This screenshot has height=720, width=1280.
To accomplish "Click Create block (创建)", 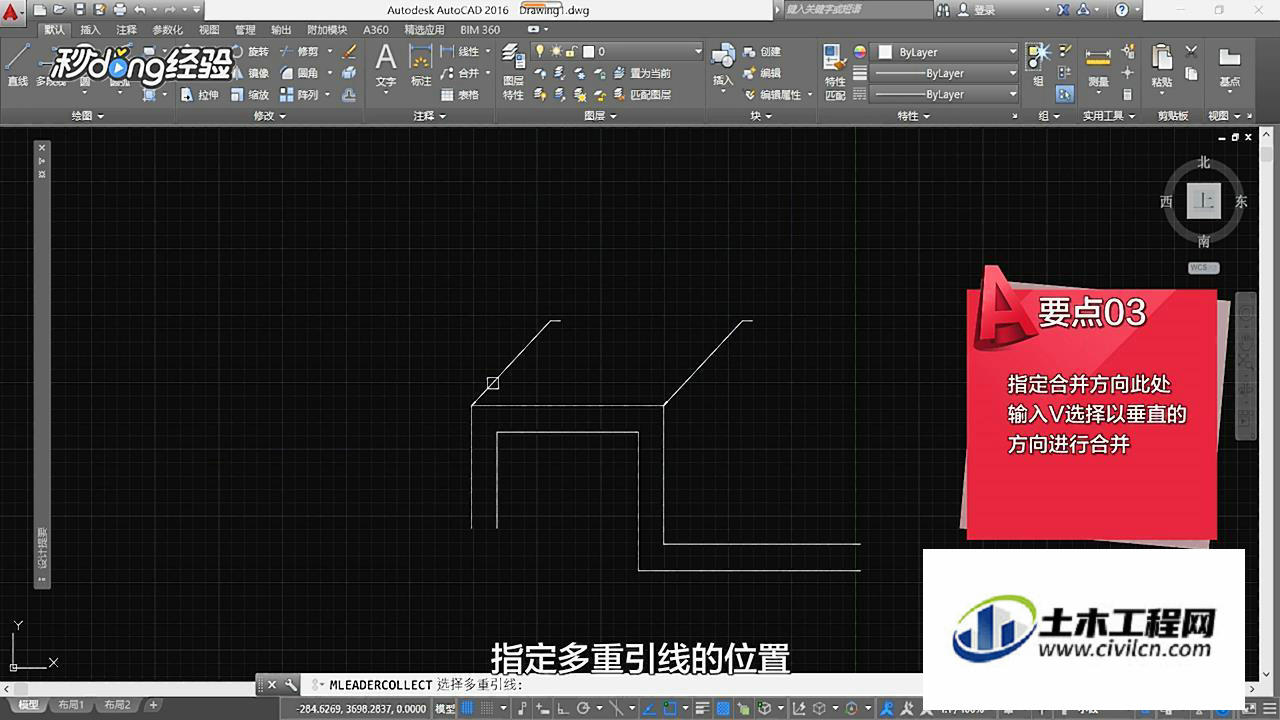I will click(762, 51).
